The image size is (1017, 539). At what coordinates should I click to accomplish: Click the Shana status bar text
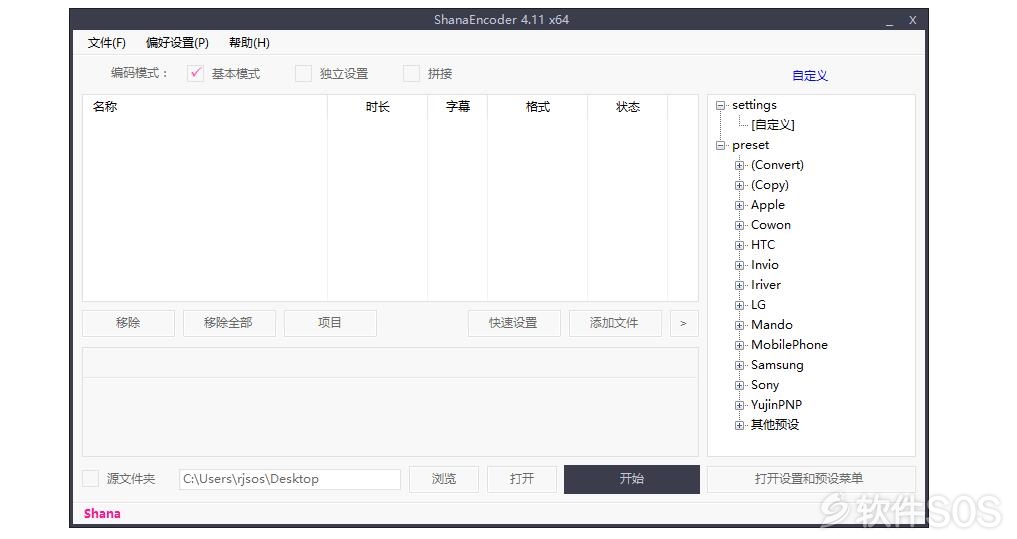point(102,514)
